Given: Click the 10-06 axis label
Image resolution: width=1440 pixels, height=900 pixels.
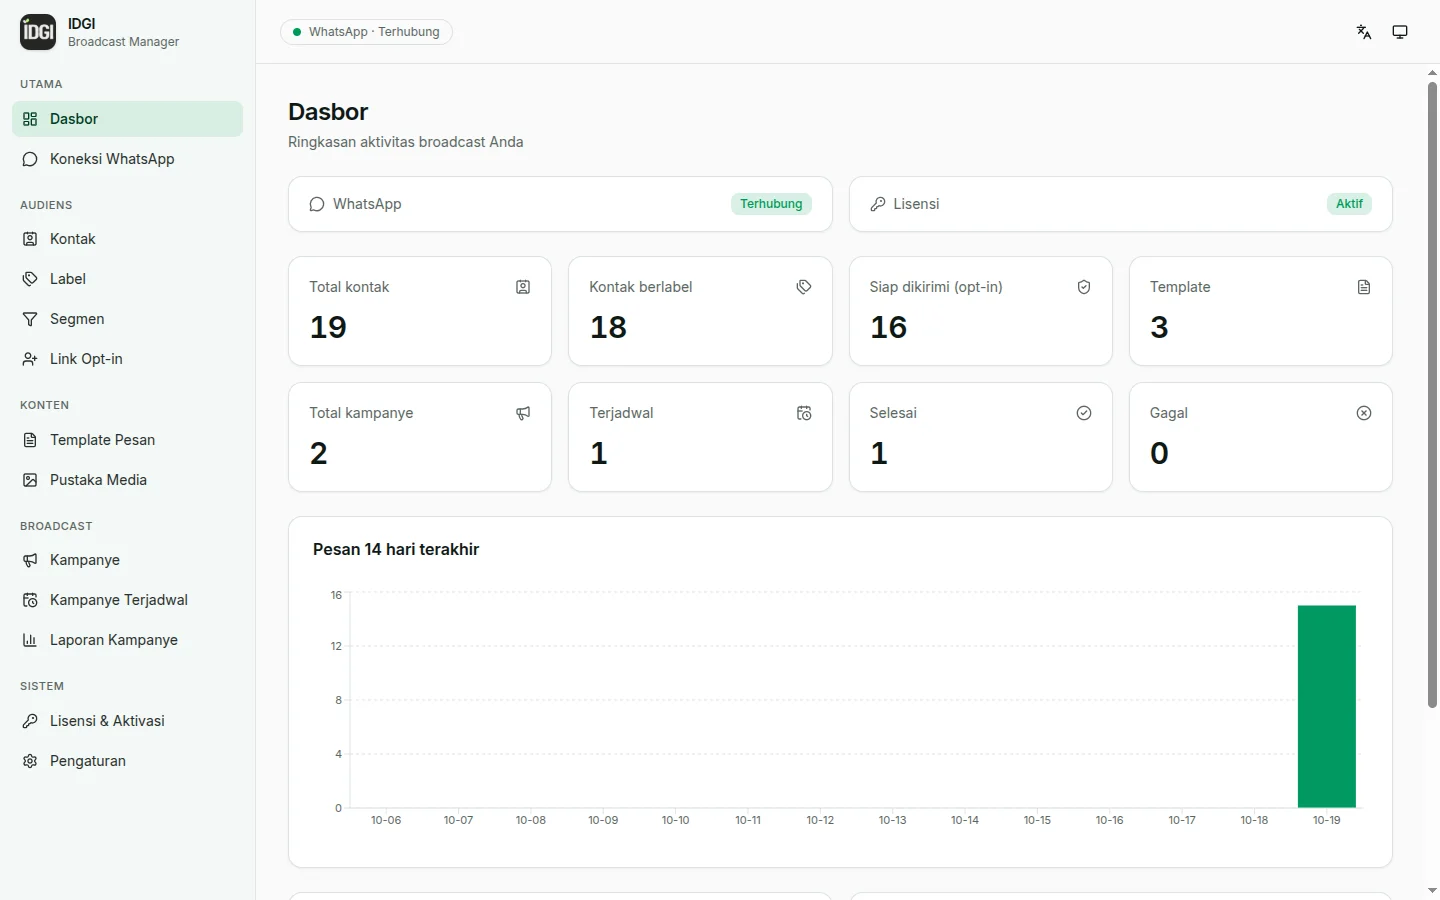Looking at the screenshot, I should coord(386,820).
